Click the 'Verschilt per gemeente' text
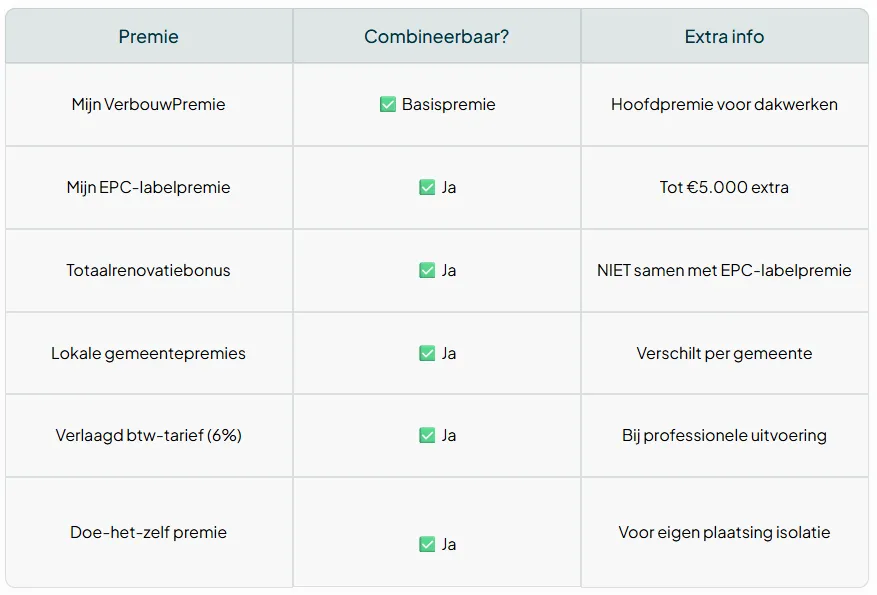The height and width of the screenshot is (595, 877). point(724,353)
